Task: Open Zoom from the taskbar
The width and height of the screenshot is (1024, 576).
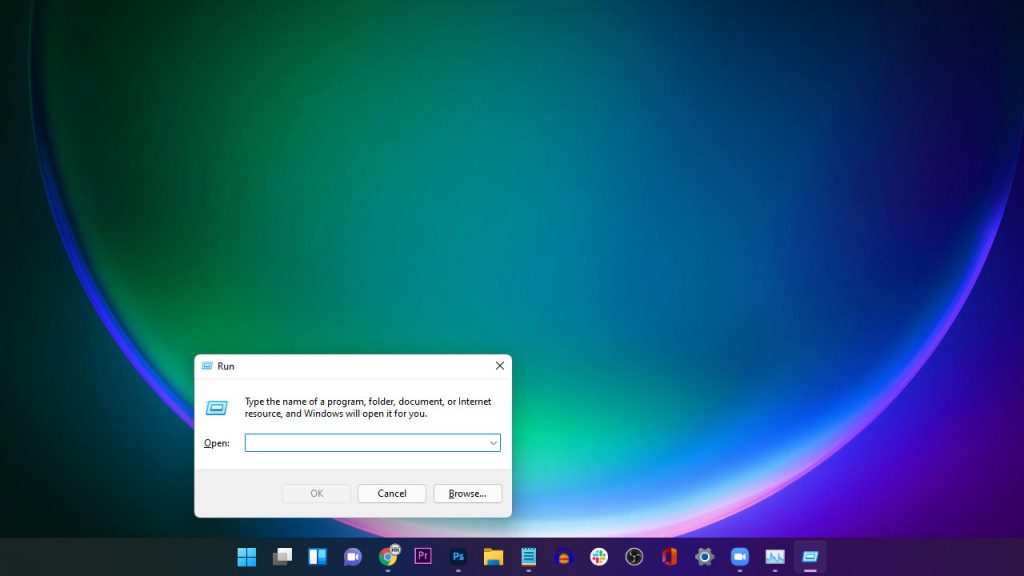Action: pos(740,557)
